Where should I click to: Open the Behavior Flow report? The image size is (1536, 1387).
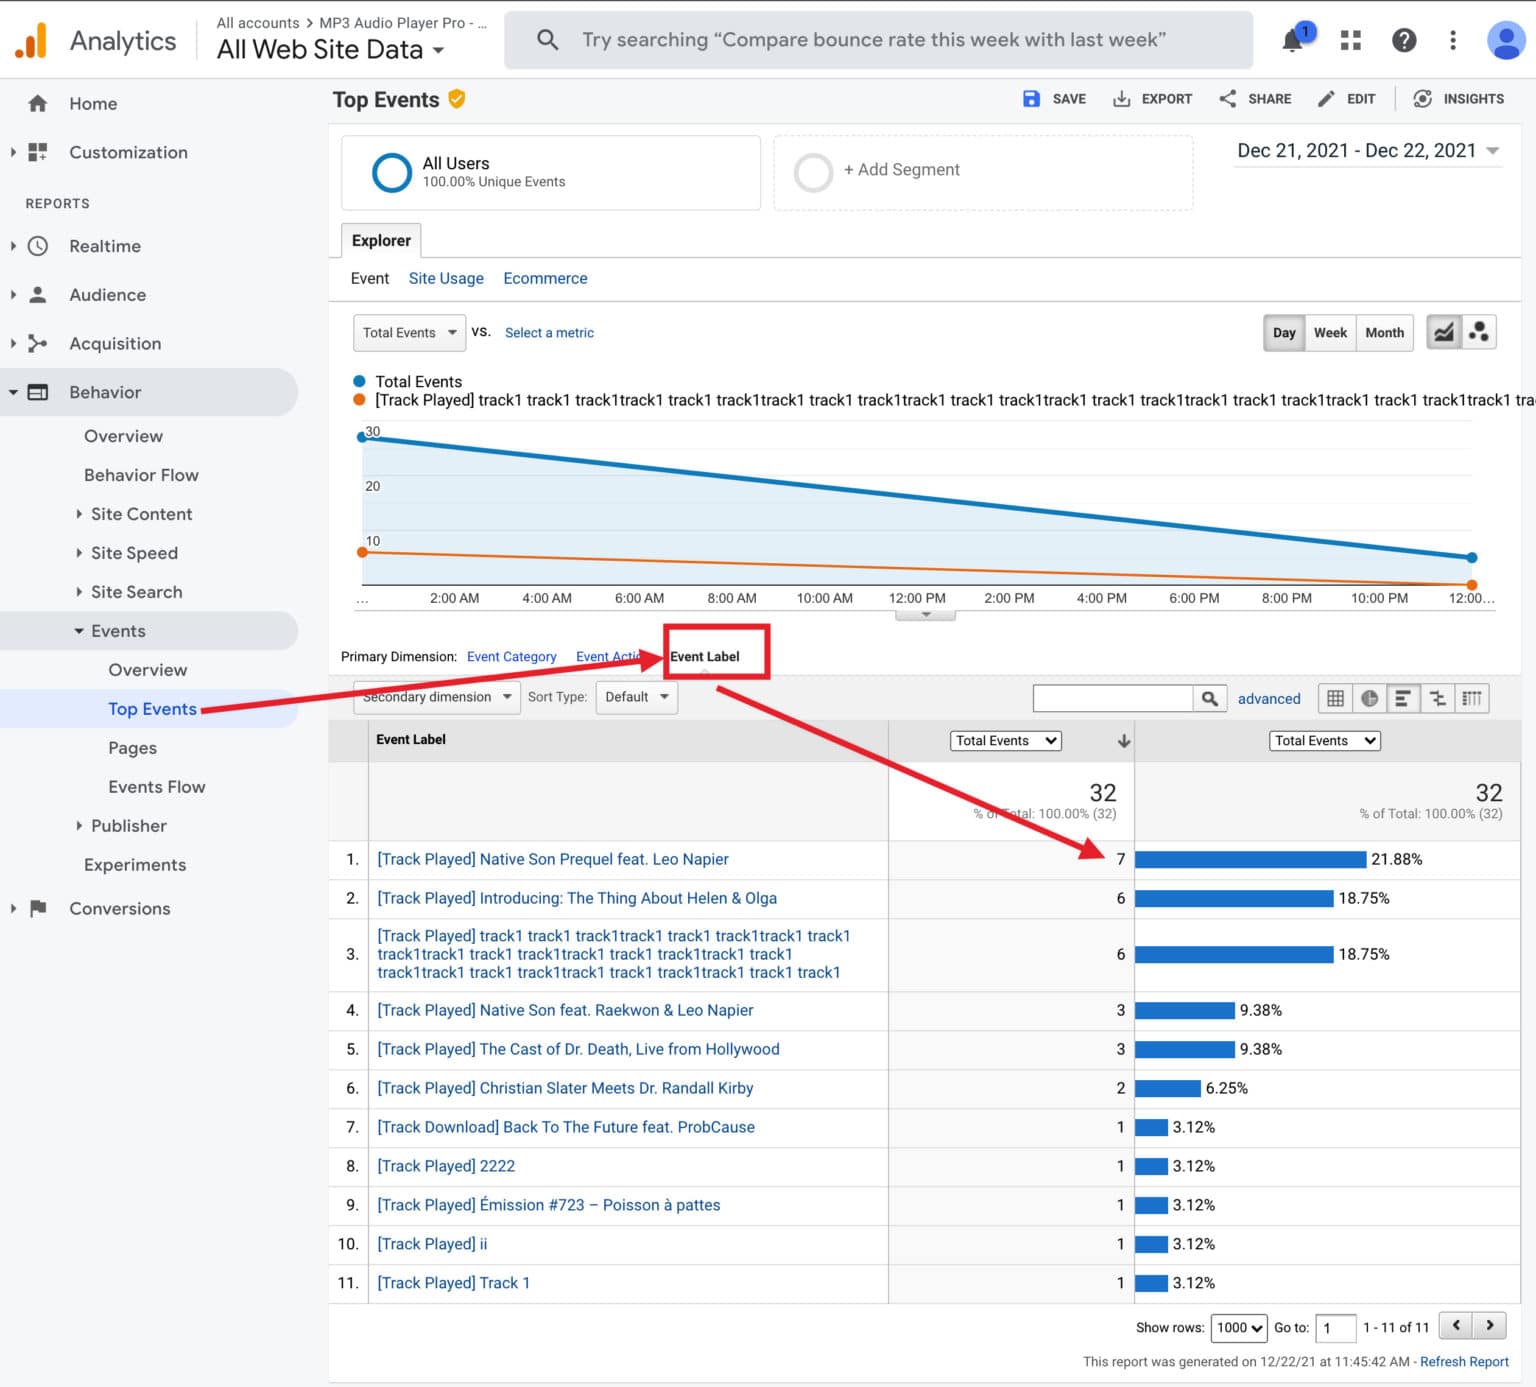[x=141, y=474]
